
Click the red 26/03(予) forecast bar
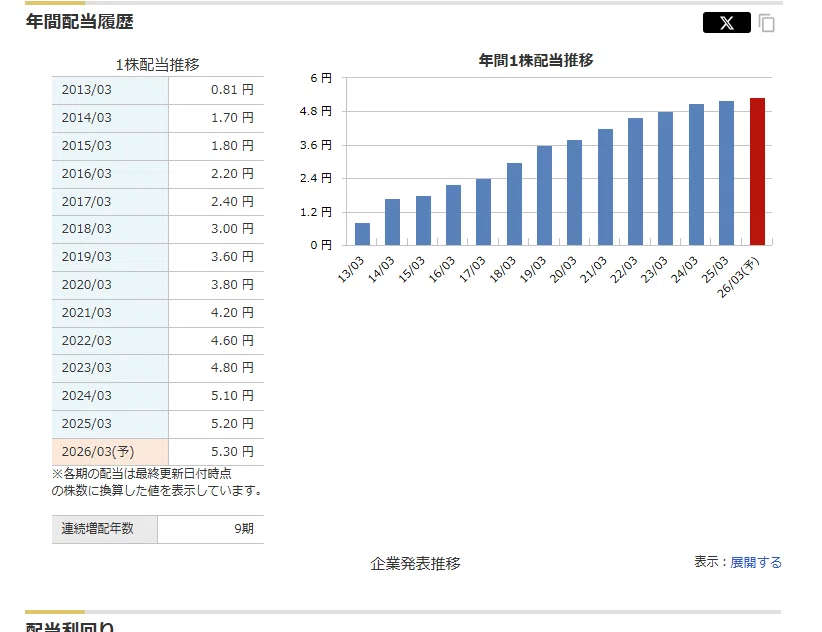click(x=757, y=171)
